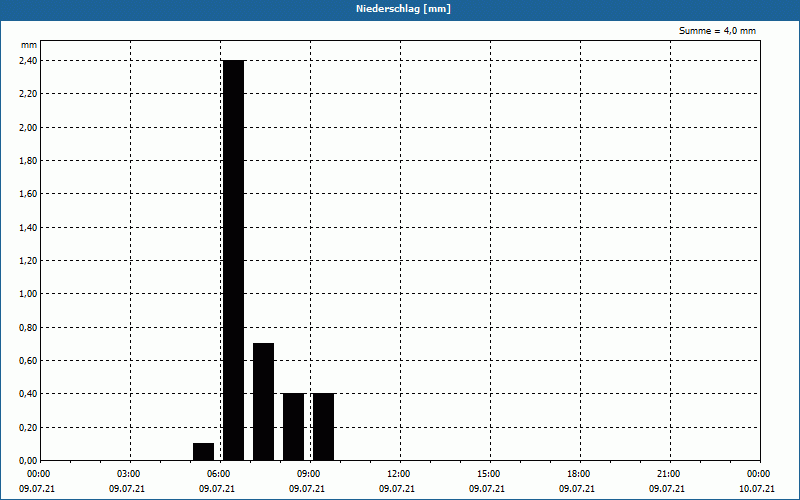Select the 18:00 time axis label
Viewport: 800px width, 500px height.
pos(579,474)
